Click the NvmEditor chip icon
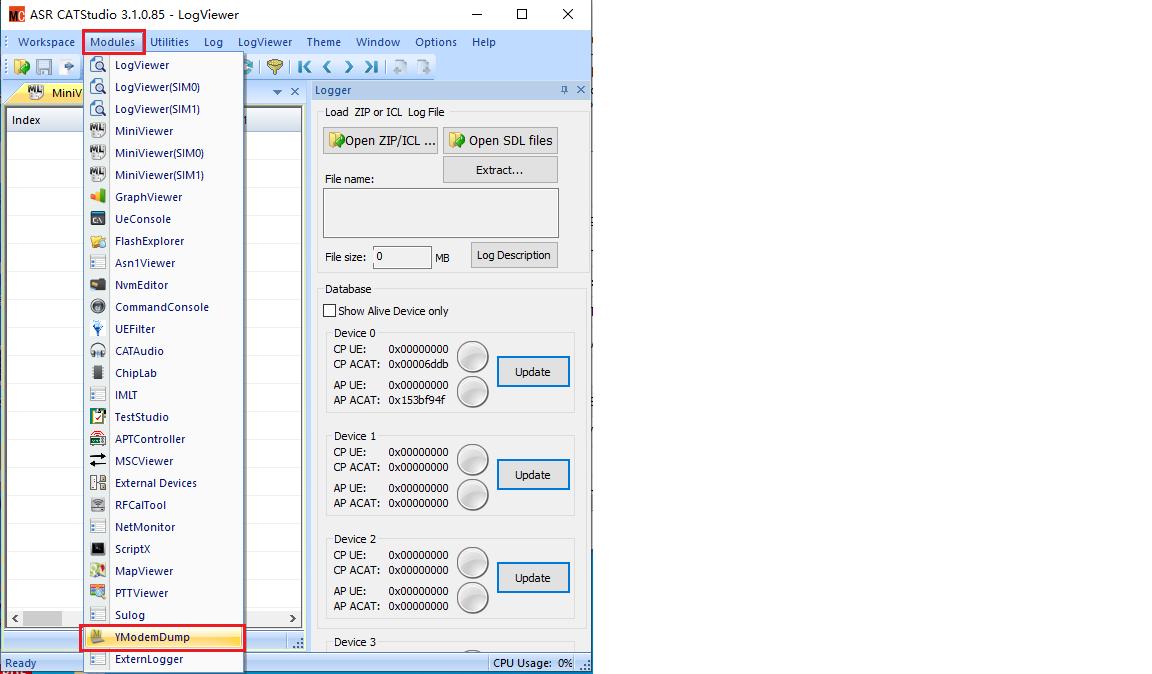1152x674 pixels. coord(98,285)
